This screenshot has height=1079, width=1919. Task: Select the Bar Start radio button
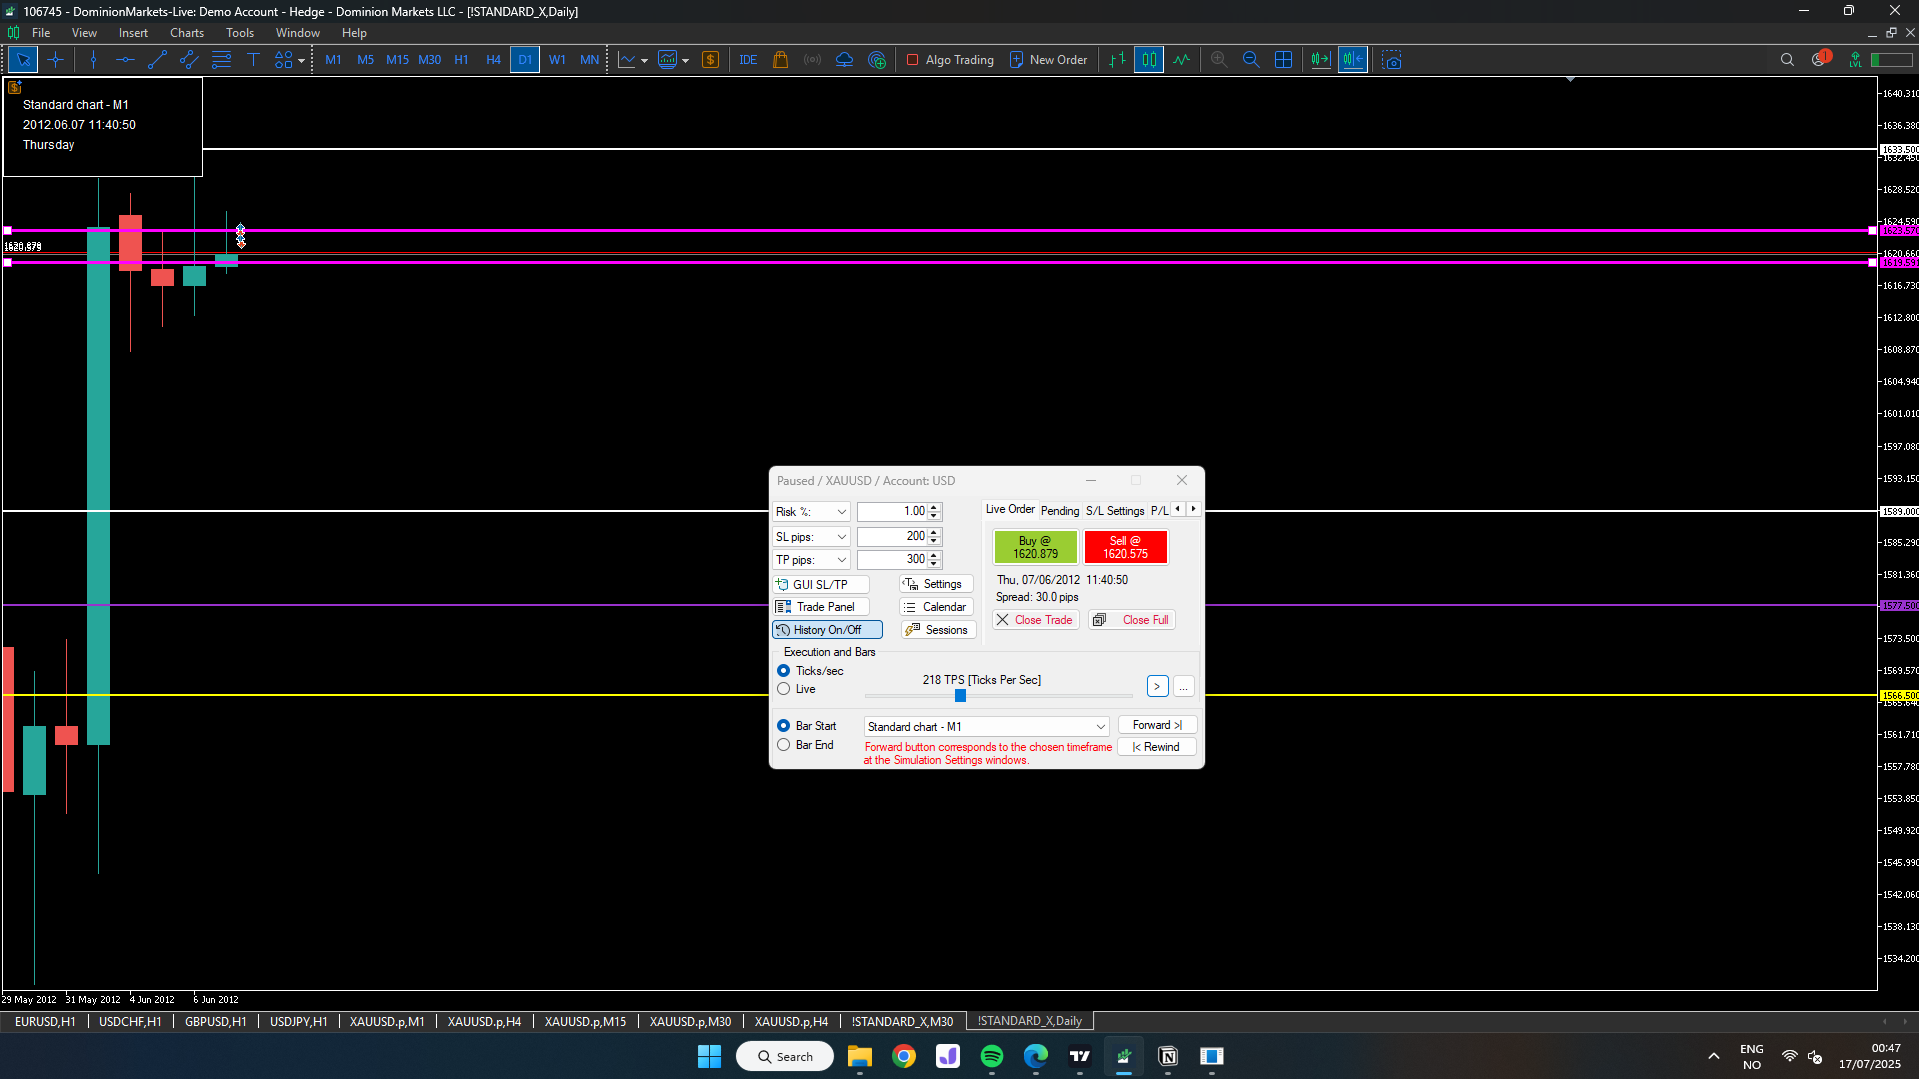click(784, 726)
